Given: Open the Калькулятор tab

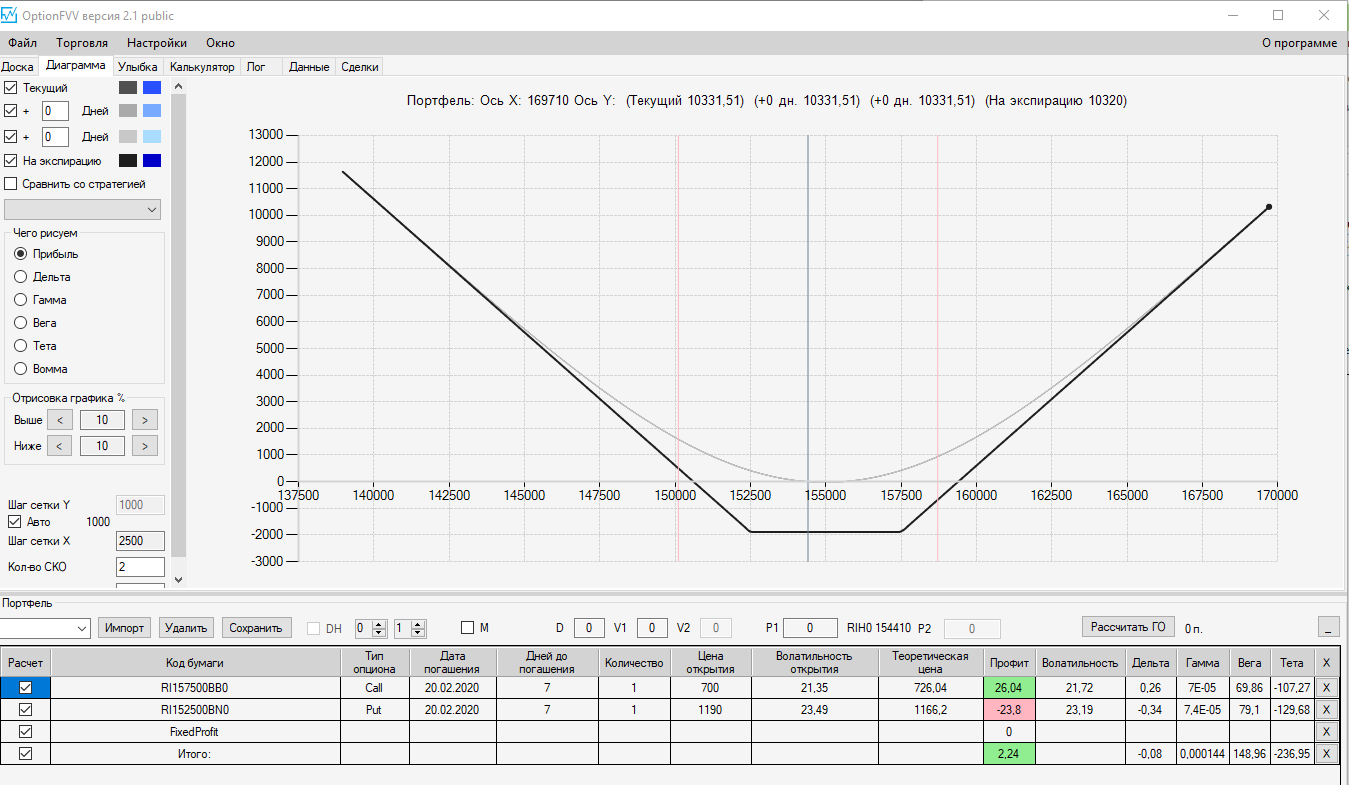Looking at the screenshot, I should [x=202, y=67].
